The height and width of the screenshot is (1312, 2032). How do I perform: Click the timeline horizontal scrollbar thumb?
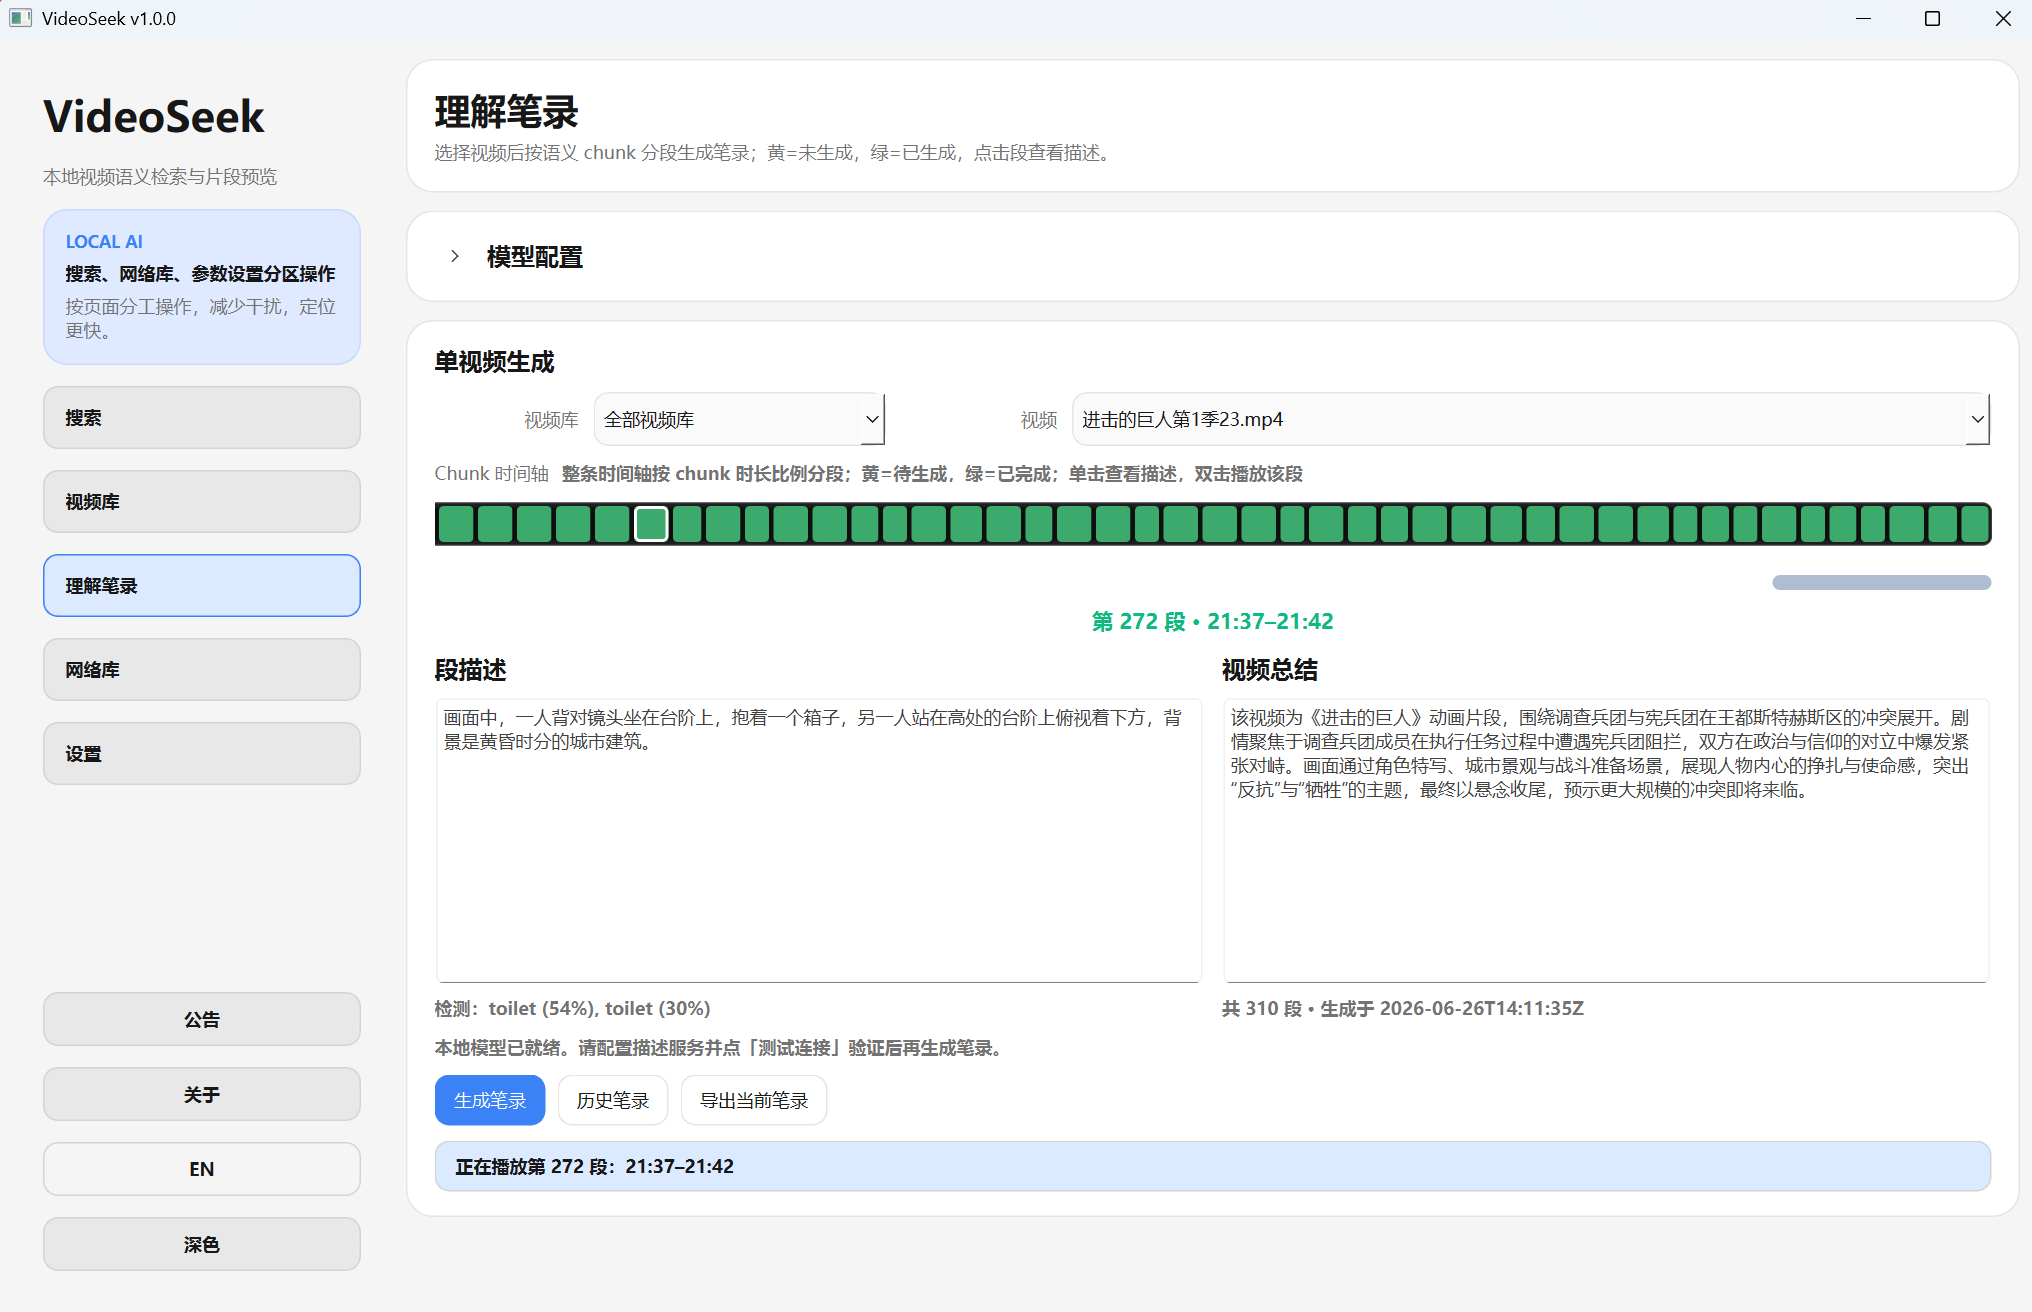pos(1881,582)
